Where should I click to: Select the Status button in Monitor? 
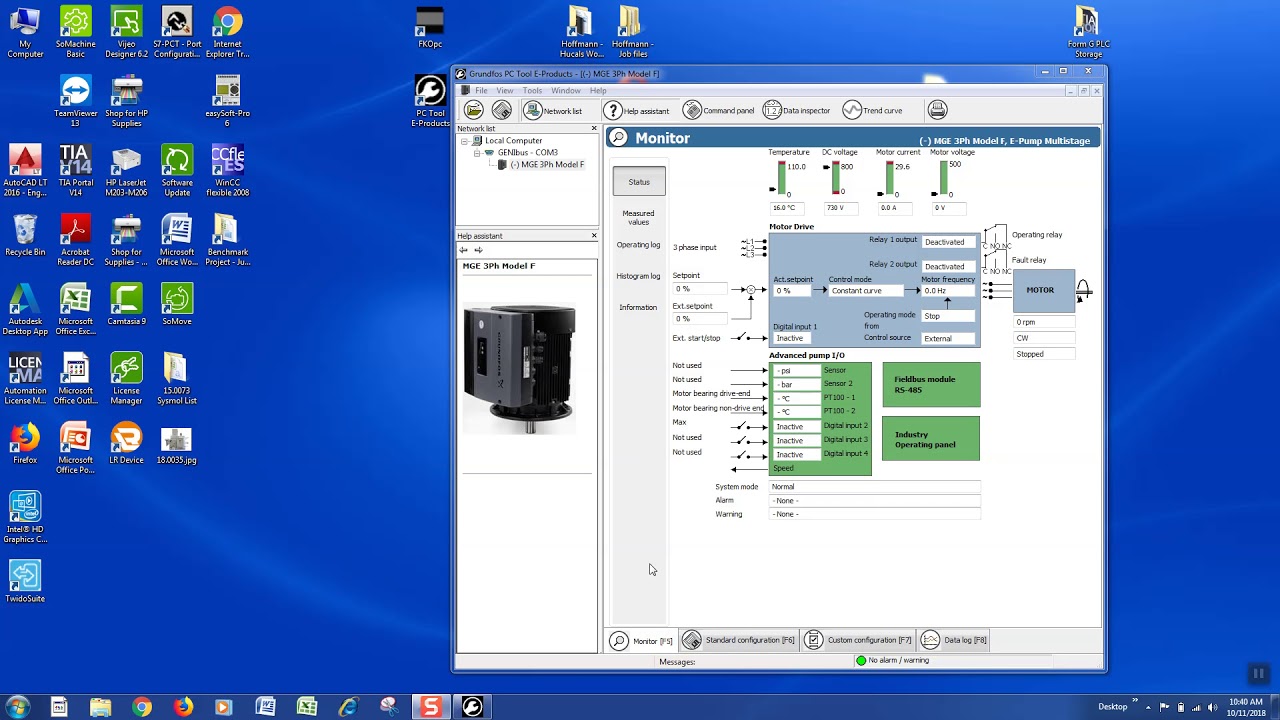coord(639,182)
